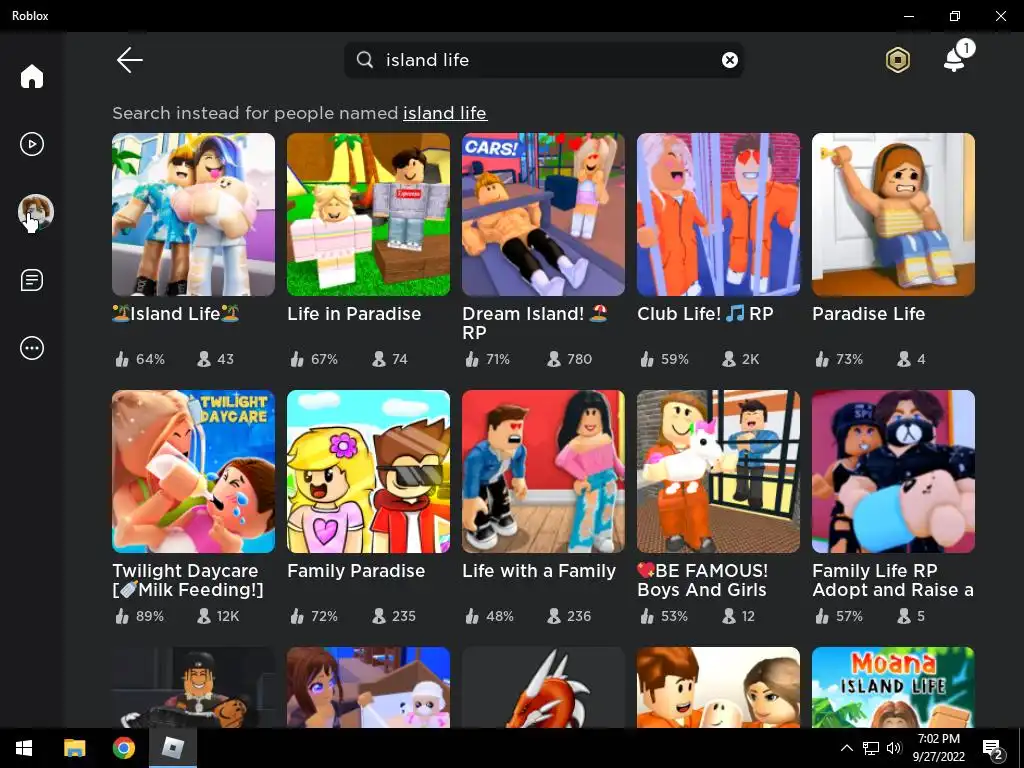The width and height of the screenshot is (1024, 768).
Task: Search people named island life link
Action: [x=445, y=113]
